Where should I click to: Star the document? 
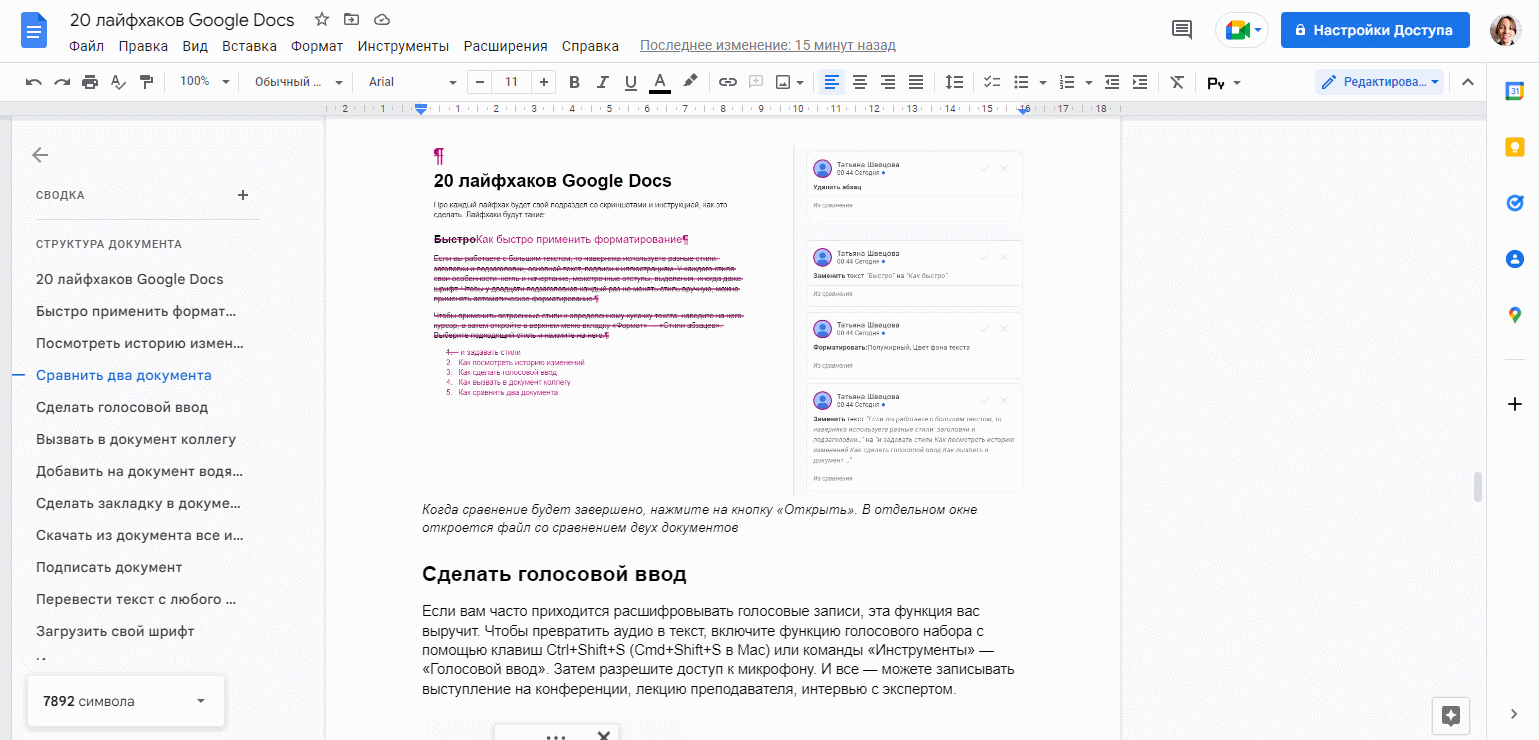321,20
